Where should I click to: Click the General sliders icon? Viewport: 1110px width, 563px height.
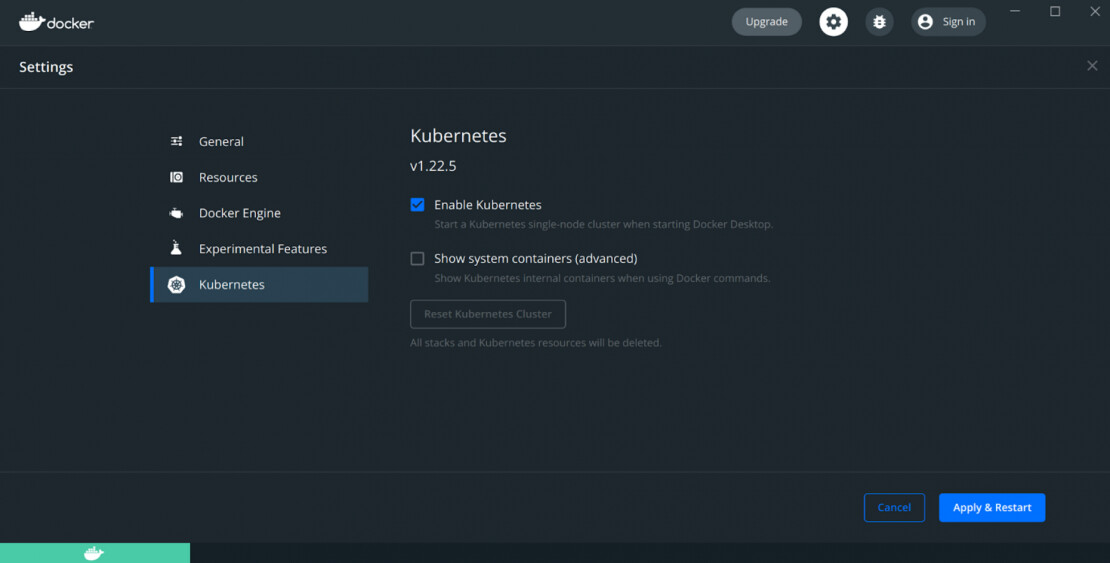pos(177,142)
